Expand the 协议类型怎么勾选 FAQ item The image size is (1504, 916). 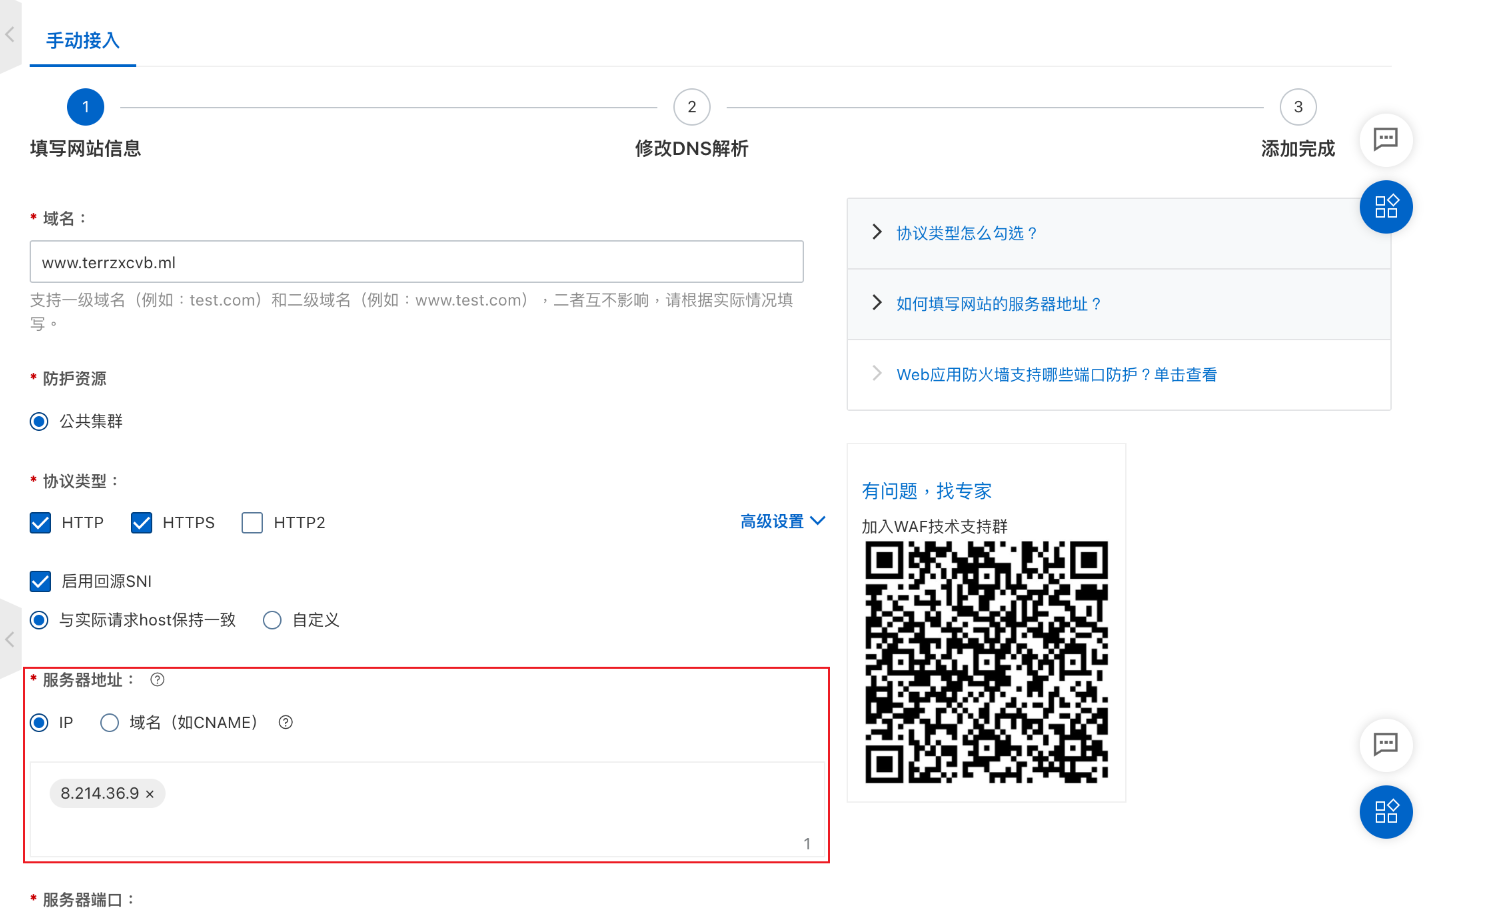tap(966, 233)
